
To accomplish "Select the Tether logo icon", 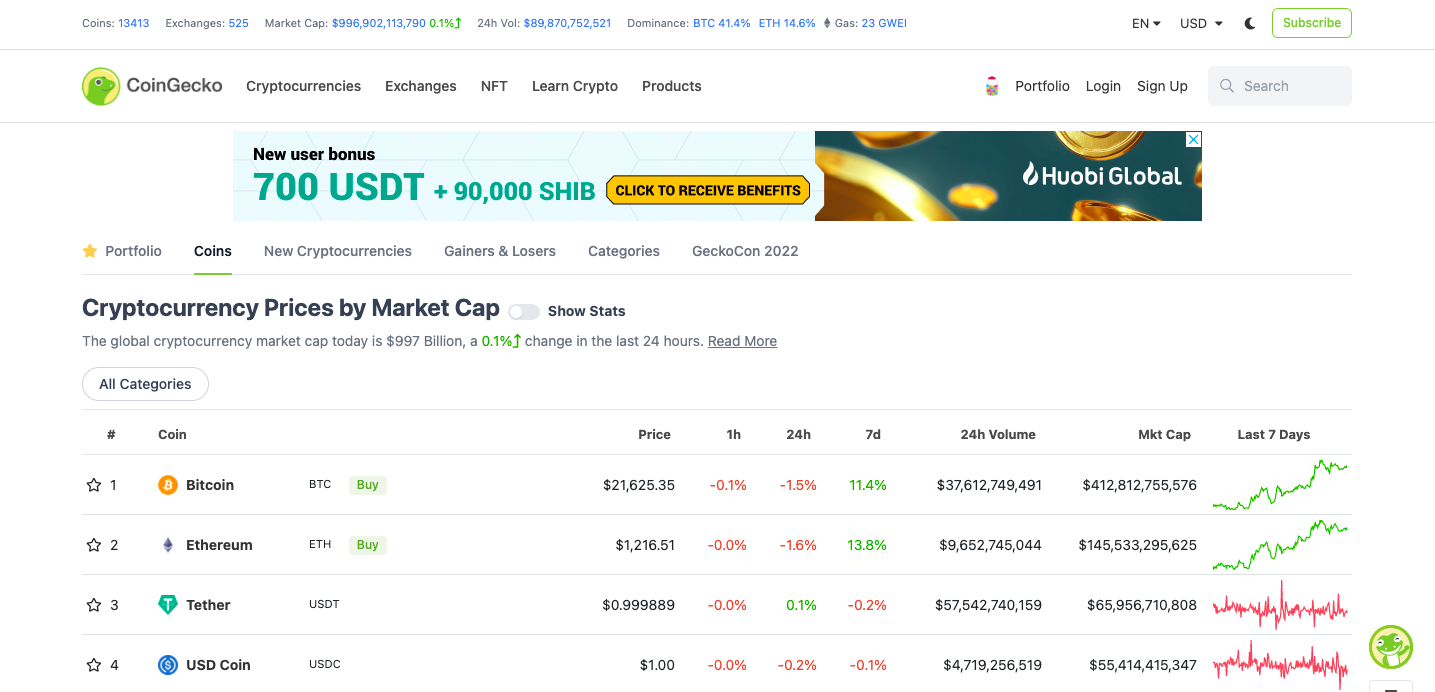I will [167, 605].
